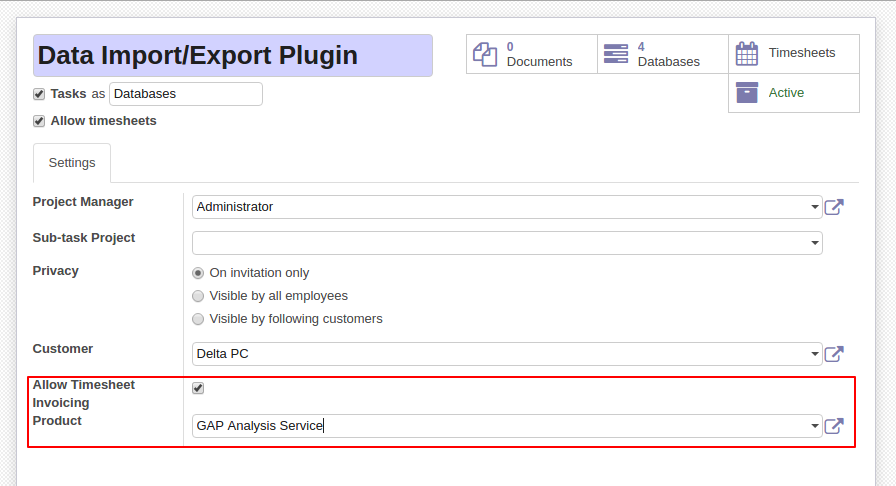Open the Timesheets calendar icon
The height and width of the screenshot is (486, 896).
tap(747, 53)
